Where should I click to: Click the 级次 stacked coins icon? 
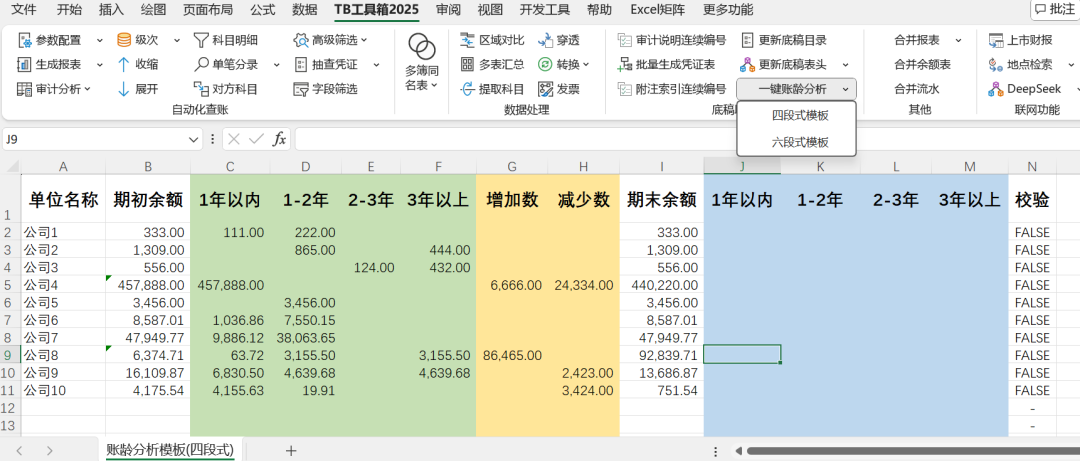[x=125, y=41]
